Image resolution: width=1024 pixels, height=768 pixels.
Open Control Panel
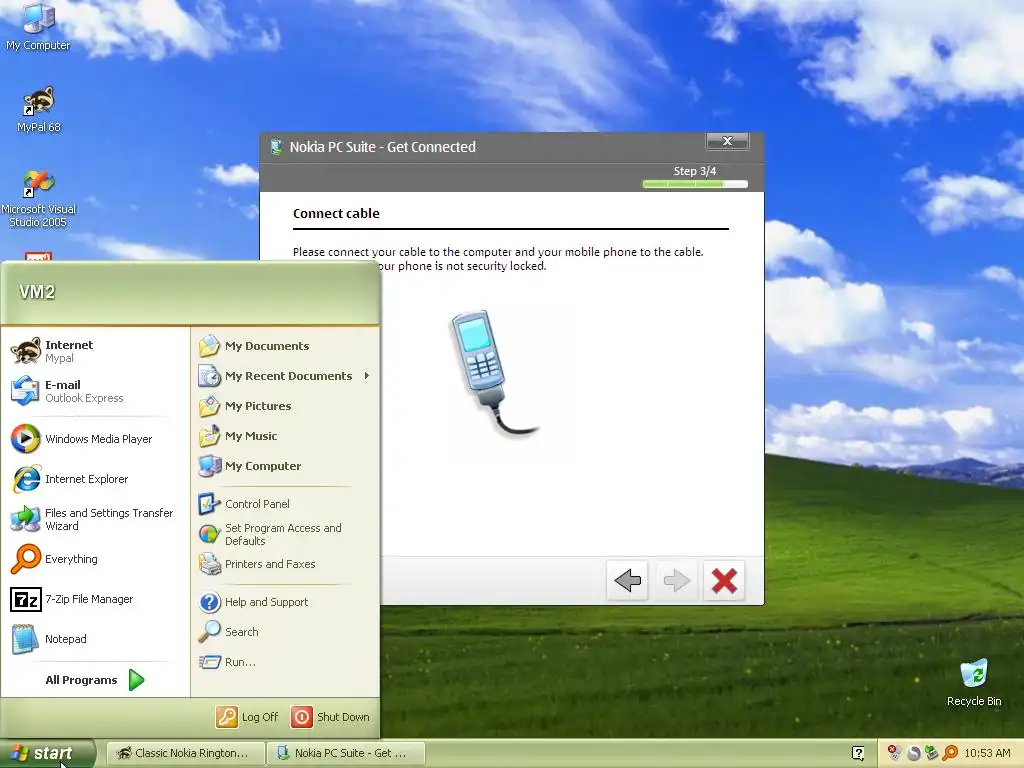click(x=285, y=504)
